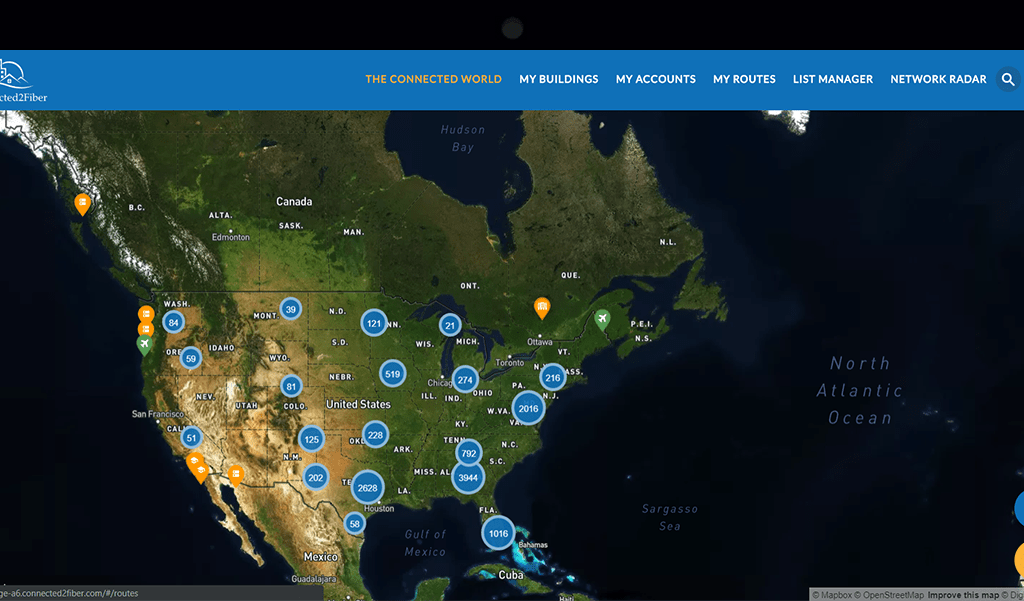Switch to Network Radar

pos(938,79)
